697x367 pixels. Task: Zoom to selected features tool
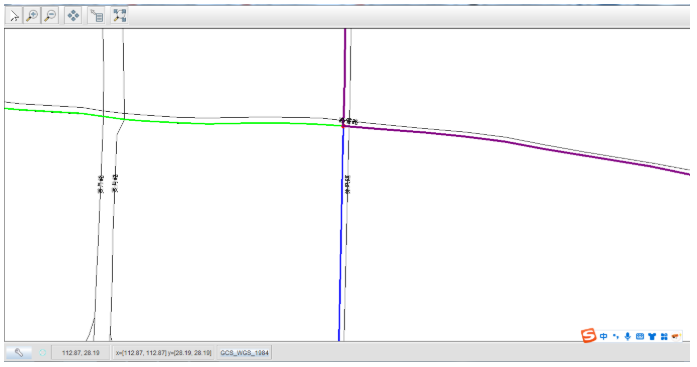pyautogui.click(x=119, y=16)
